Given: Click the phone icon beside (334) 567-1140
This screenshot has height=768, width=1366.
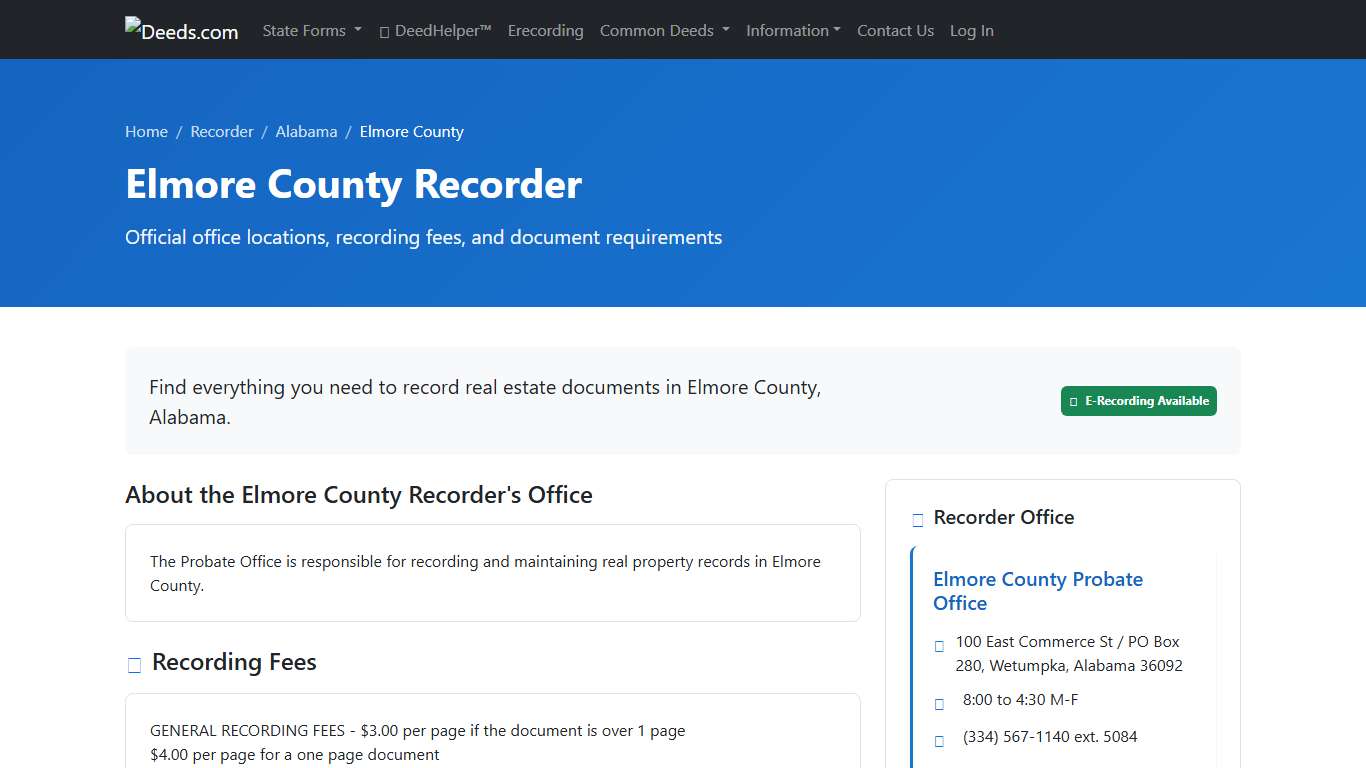Looking at the screenshot, I should coord(939,740).
